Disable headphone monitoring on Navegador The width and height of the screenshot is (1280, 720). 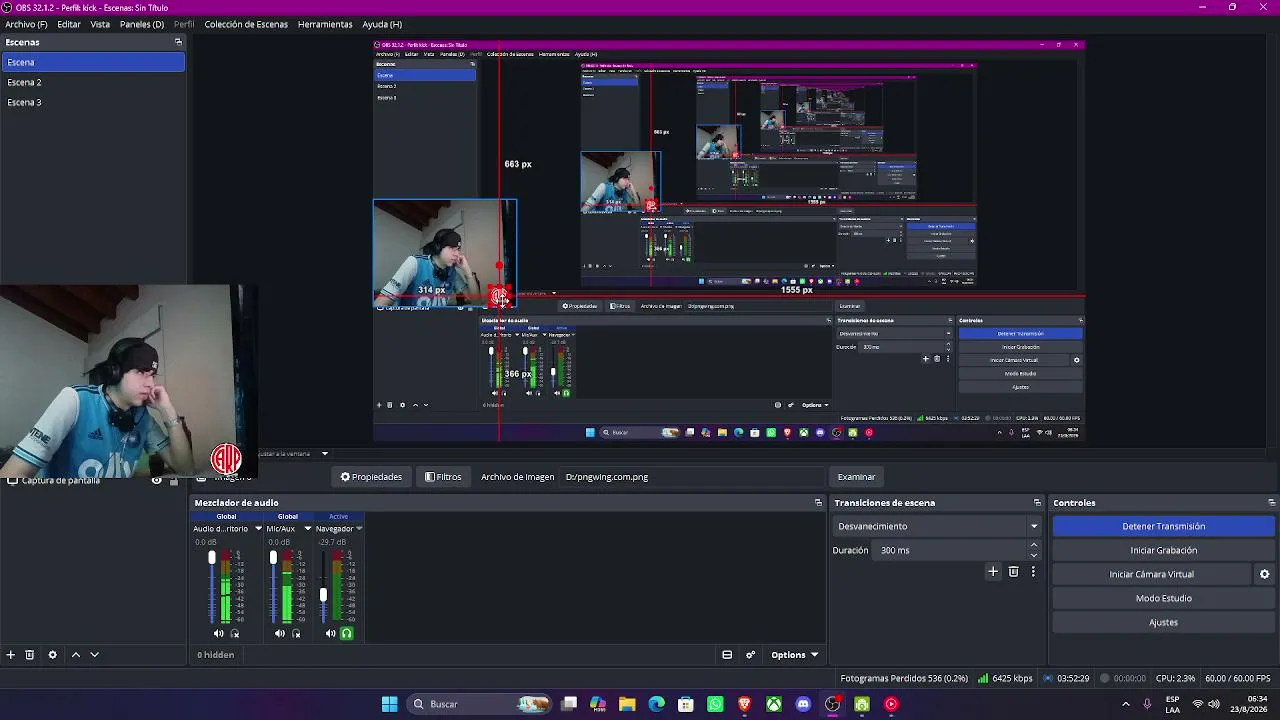click(347, 633)
